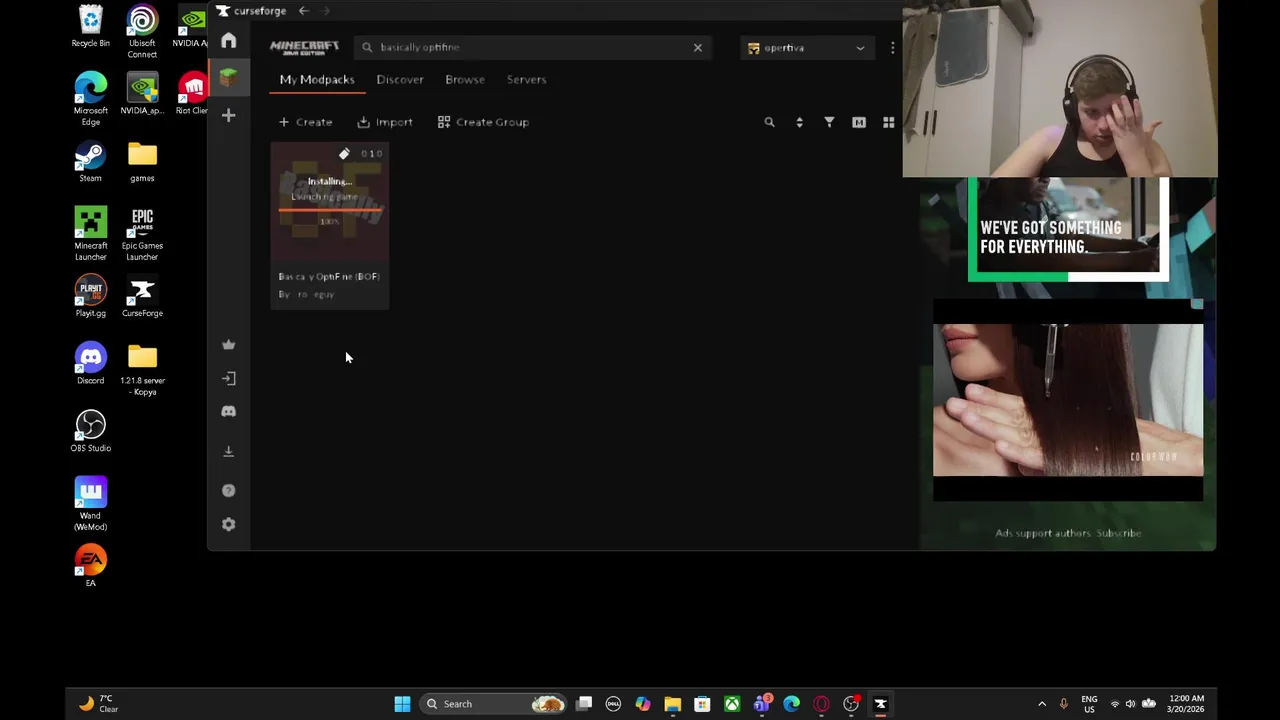
Task: Open Playit.gg desktop shortcut
Action: tap(90, 297)
